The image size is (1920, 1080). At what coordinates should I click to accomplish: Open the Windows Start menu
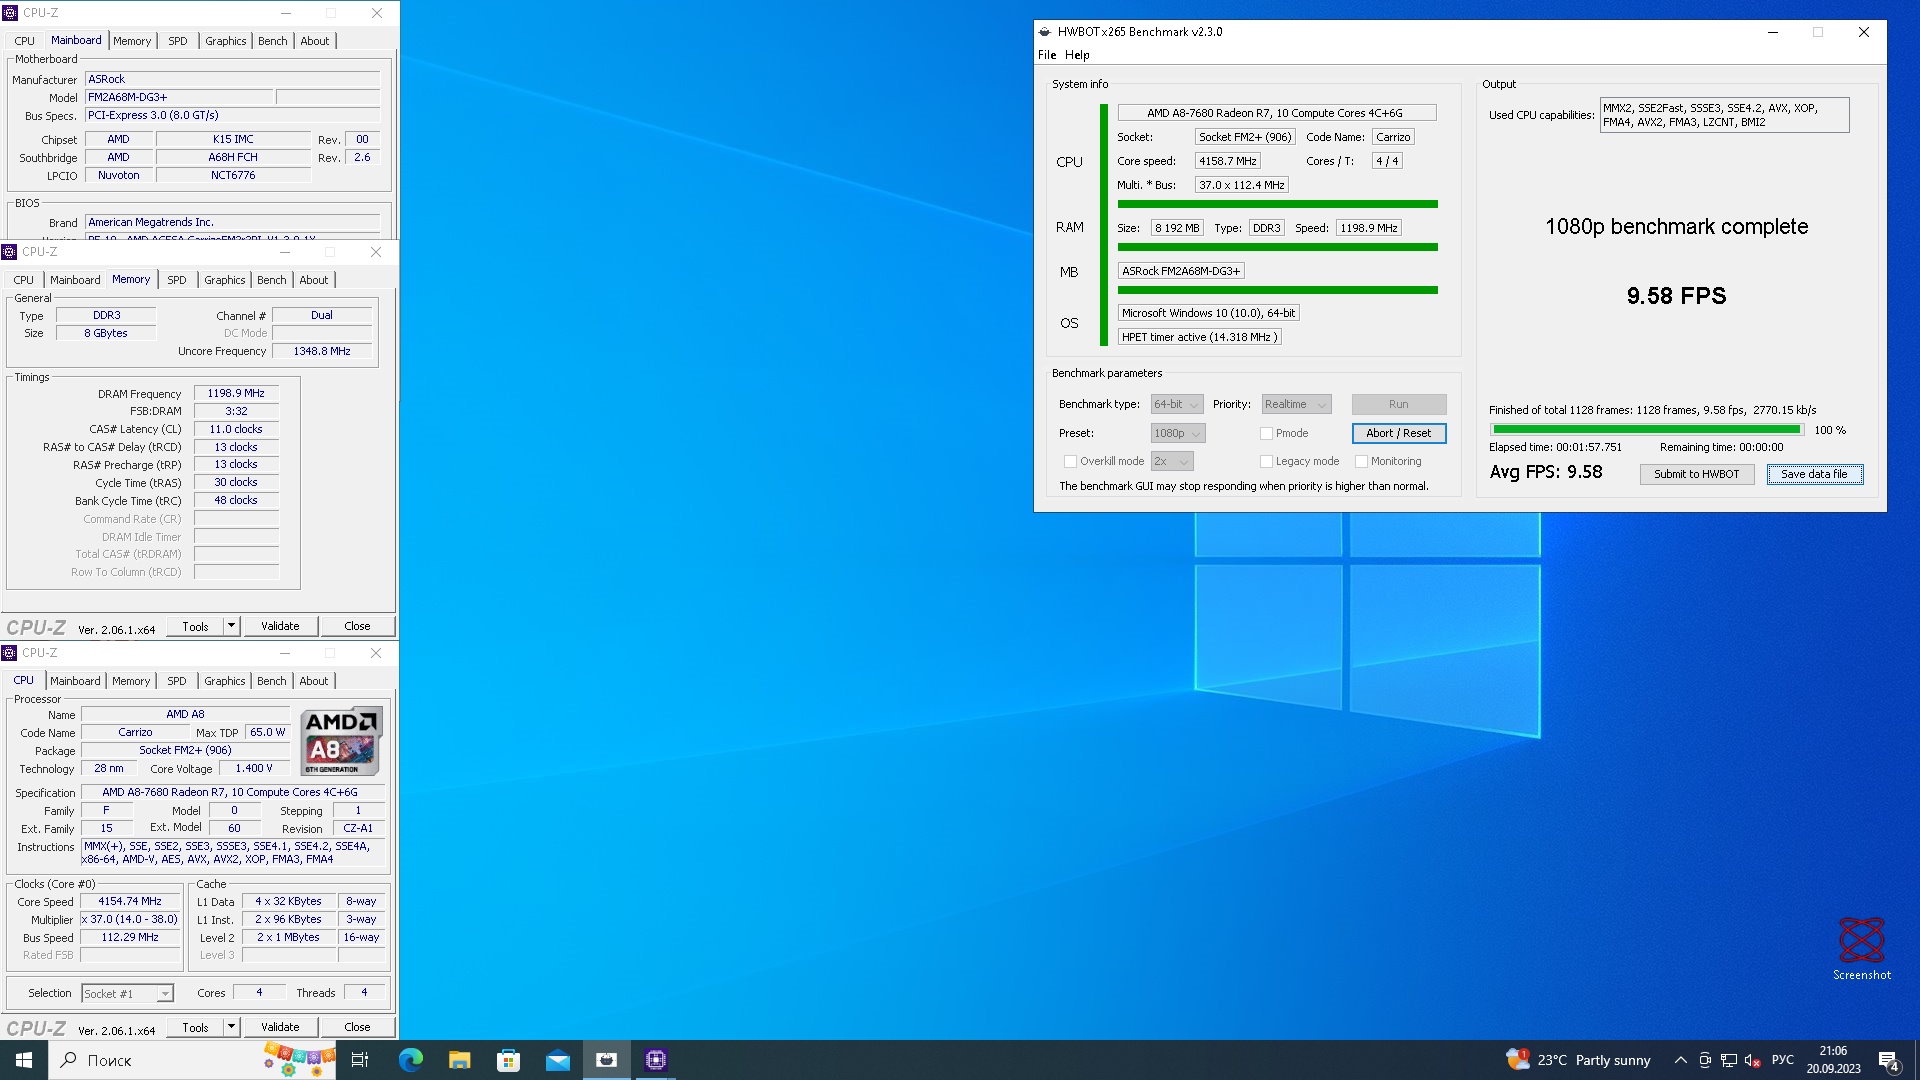tap(24, 1060)
